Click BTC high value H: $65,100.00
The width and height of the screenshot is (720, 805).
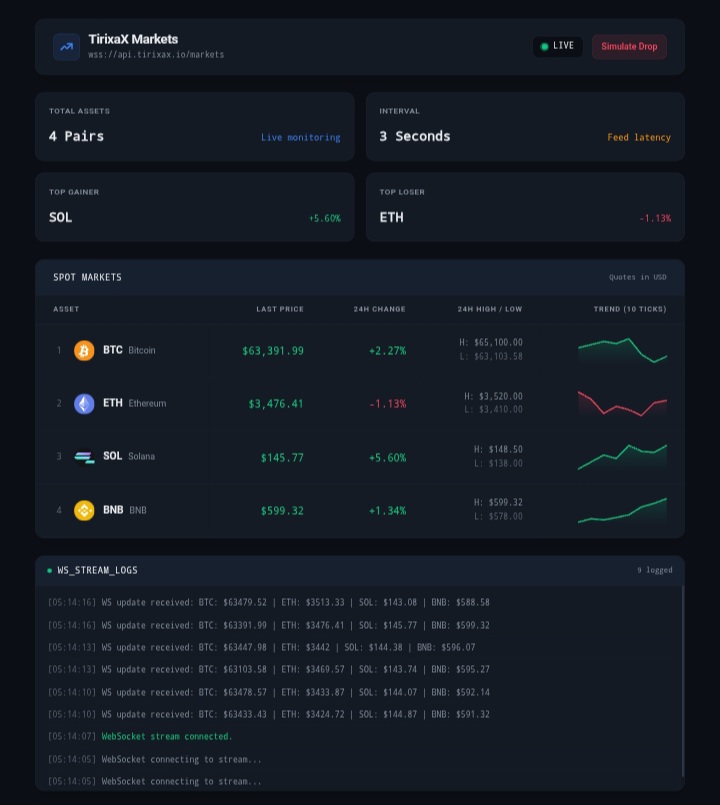point(490,342)
